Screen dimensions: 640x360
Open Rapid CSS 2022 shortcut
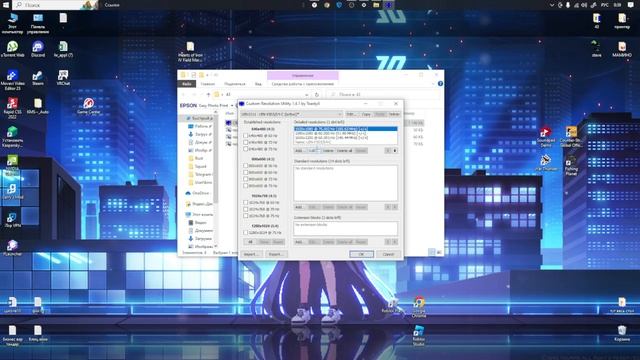point(12,108)
